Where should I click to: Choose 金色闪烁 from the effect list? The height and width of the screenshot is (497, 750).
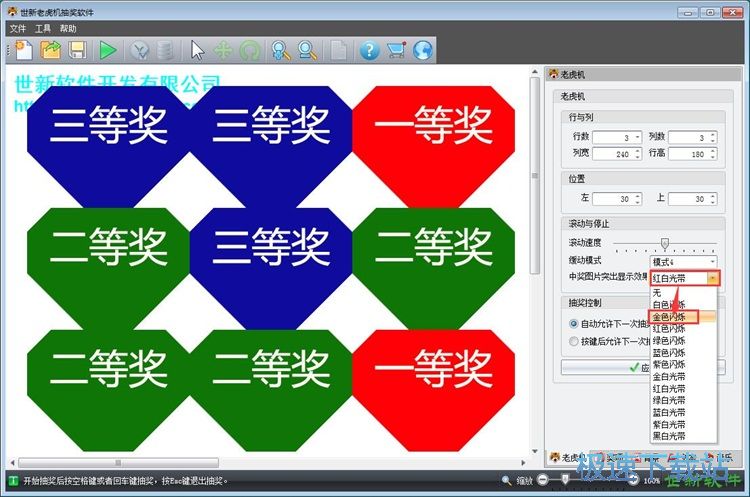pos(684,317)
